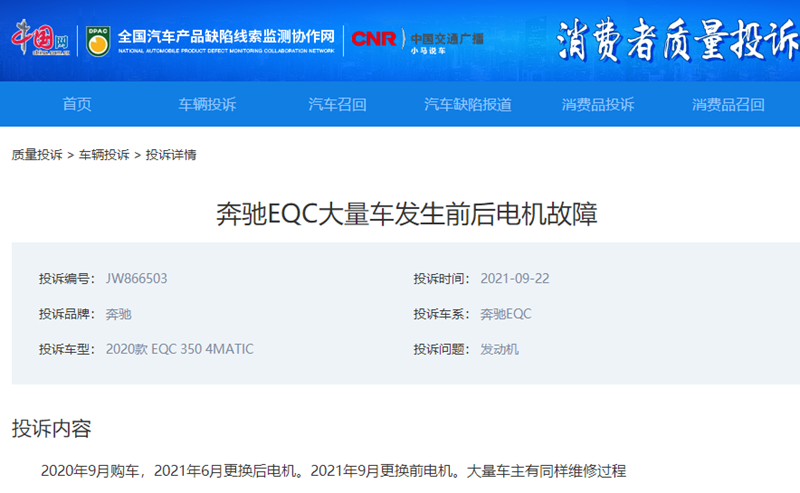The height and width of the screenshot is (493, 800).
Task: Click the 投诉品牌 label
Action: tap(67, 314)
